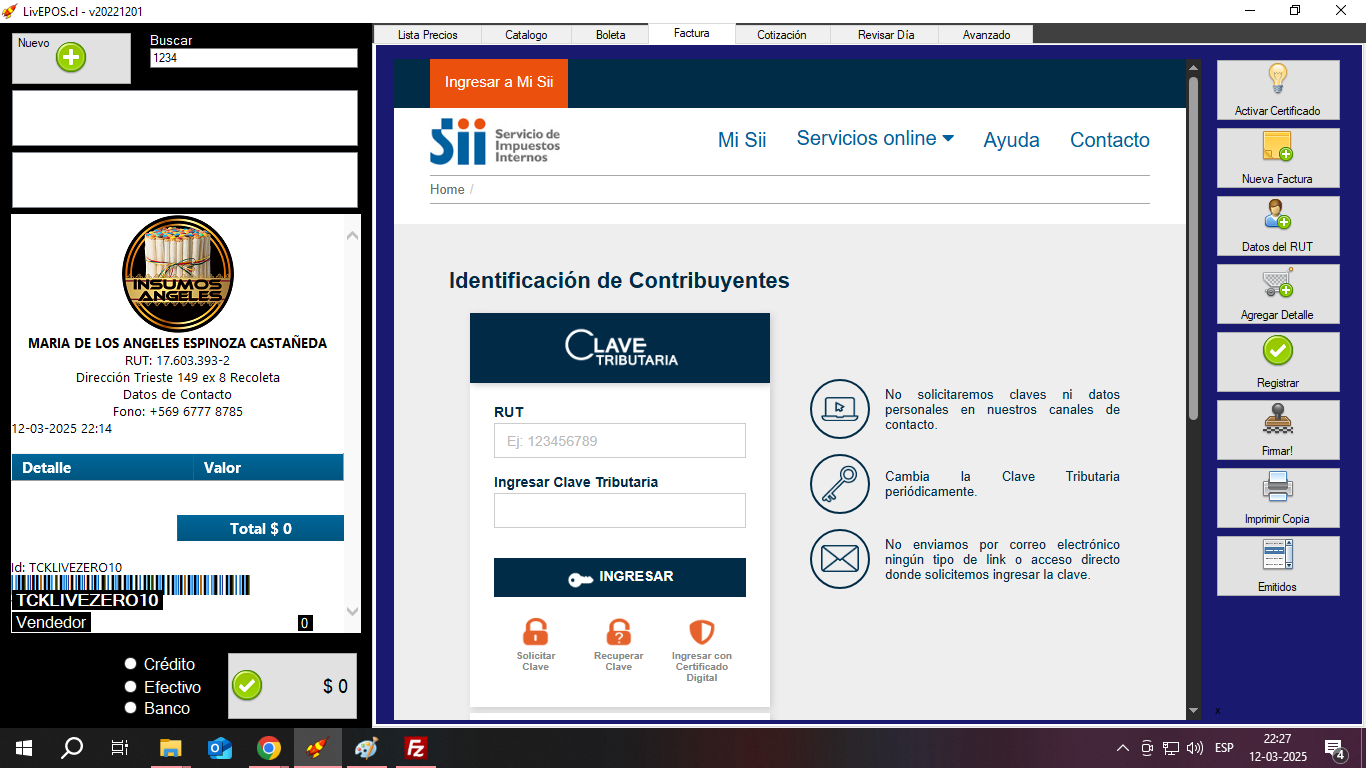Click the Ayuda link
The height and width of the screenshot is (768, 1366).
1011,140
